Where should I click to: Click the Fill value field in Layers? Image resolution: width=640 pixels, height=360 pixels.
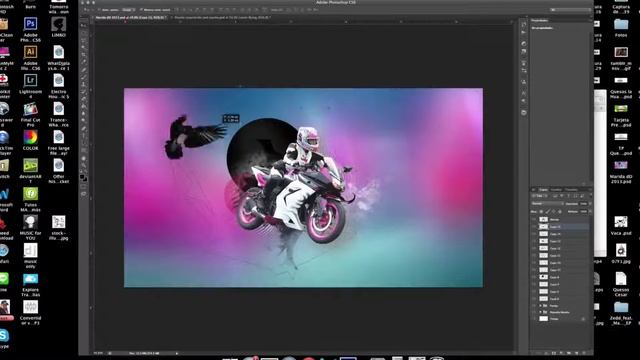[584, 211]
